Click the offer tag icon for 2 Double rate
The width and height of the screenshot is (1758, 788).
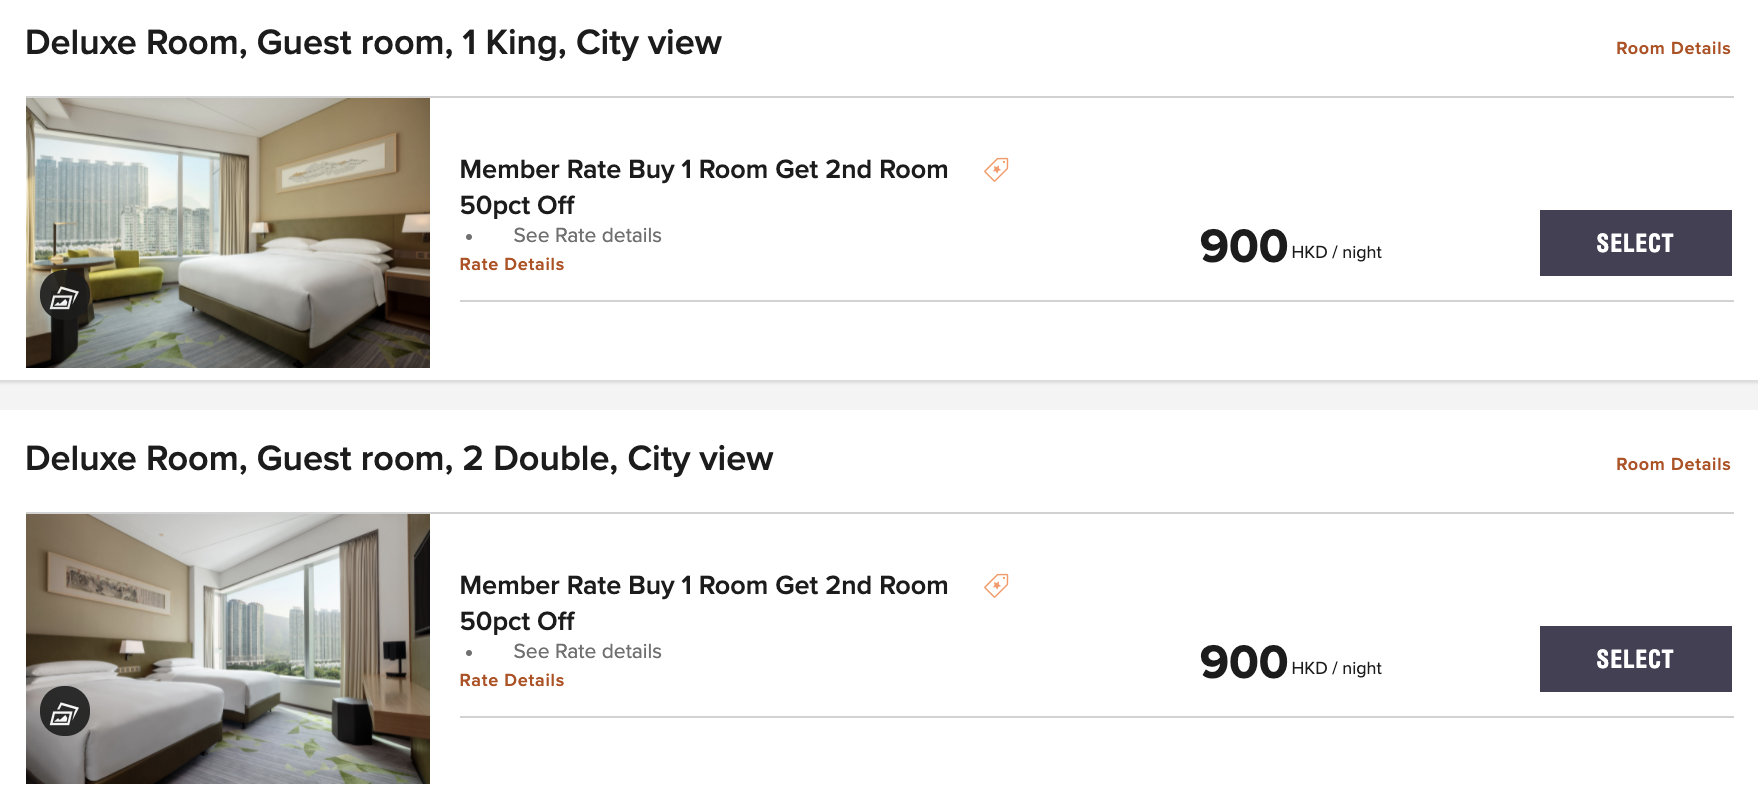996,585
